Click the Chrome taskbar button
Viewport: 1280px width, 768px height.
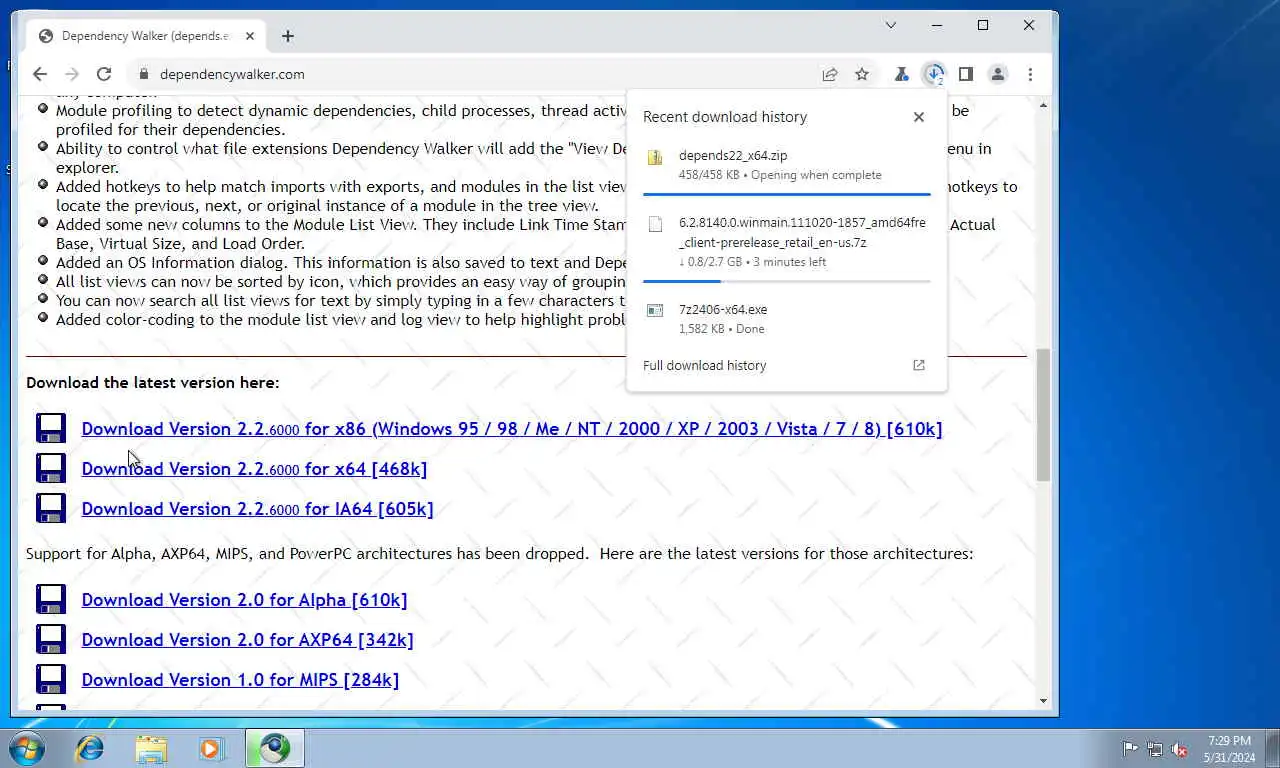click(x=275, y=748)
